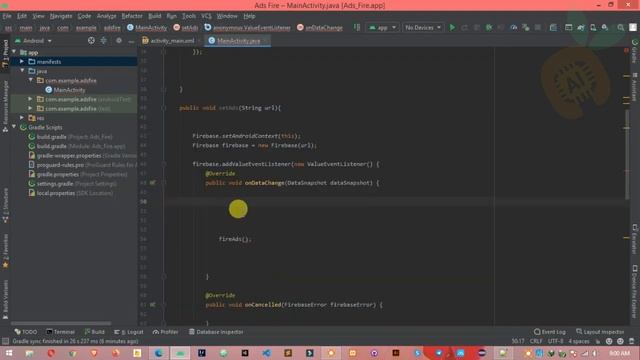
Task: Click the Make Project hammer icon
Action: (357, 28)
